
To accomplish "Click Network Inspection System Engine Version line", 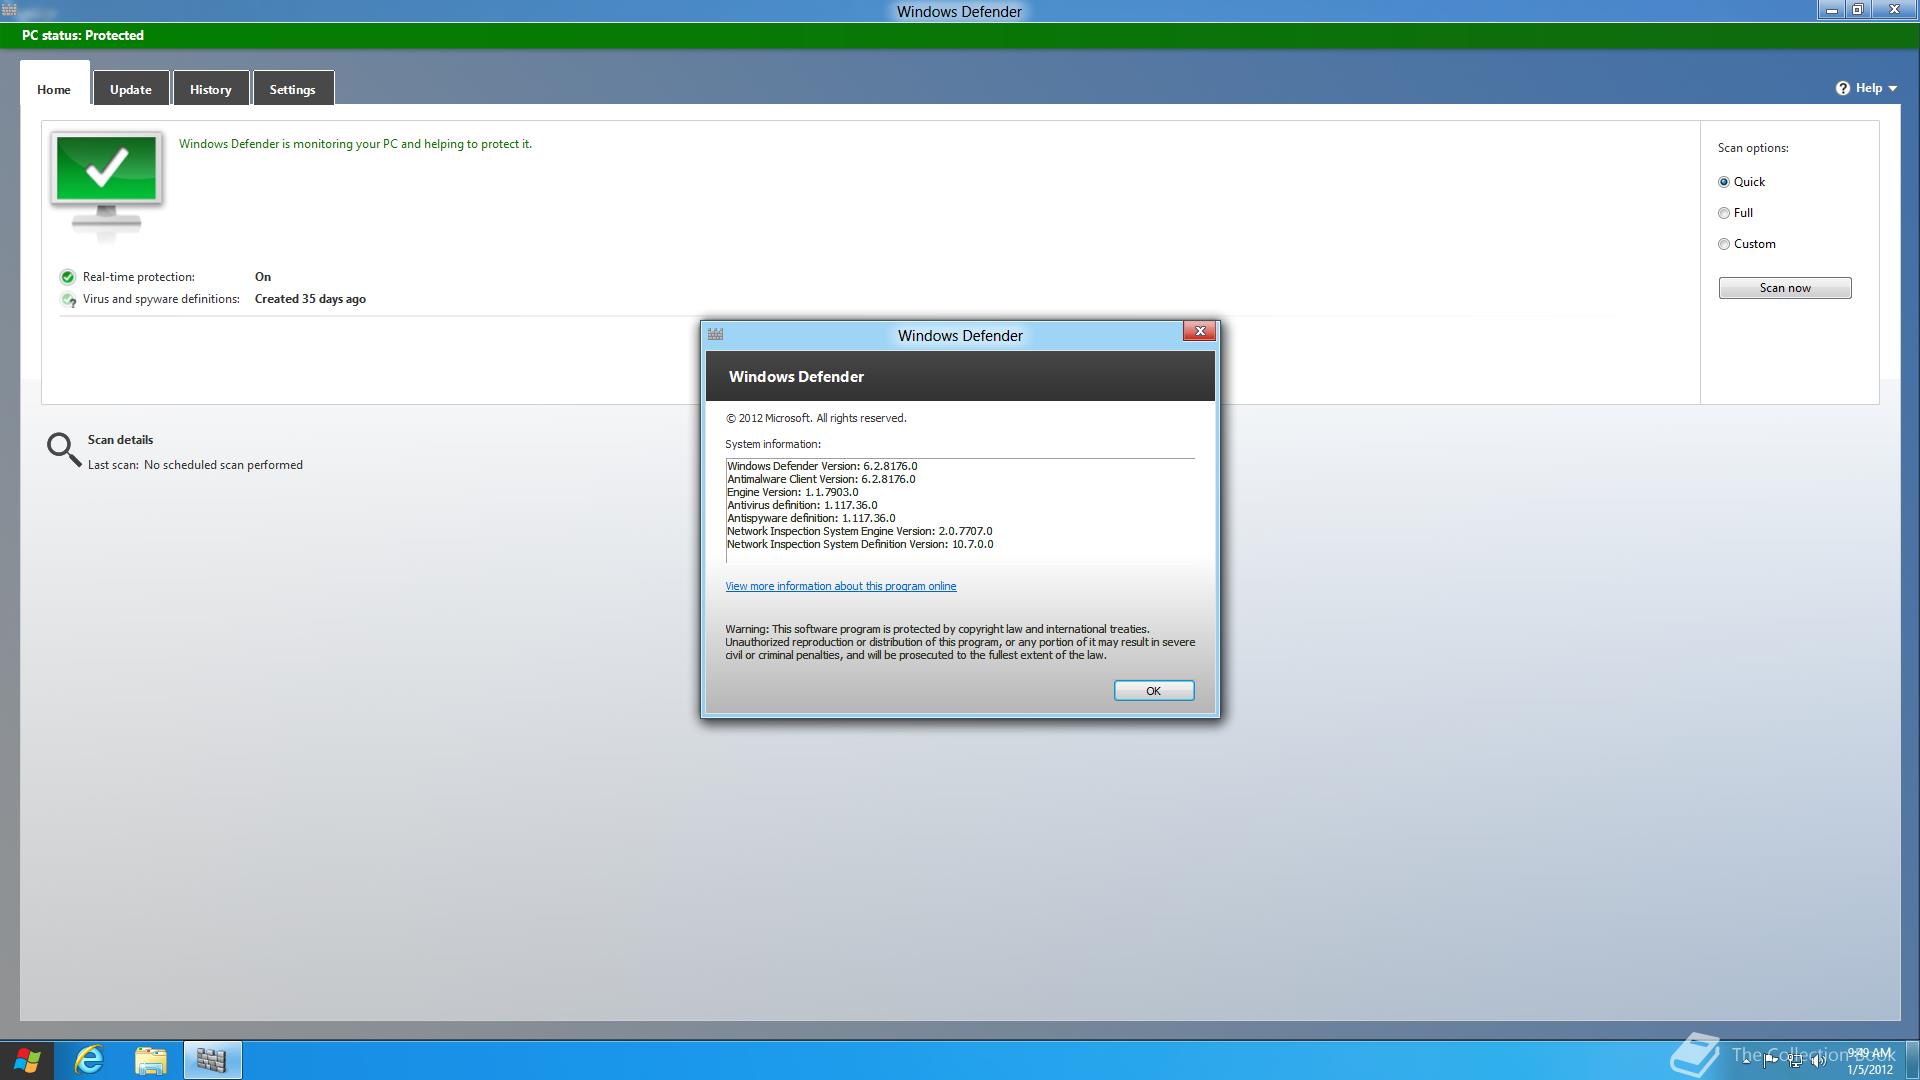I will tap(860, 531).
